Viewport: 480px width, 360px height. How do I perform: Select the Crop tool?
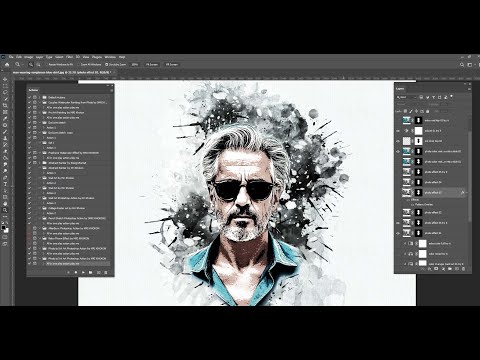tap(5, 105)
